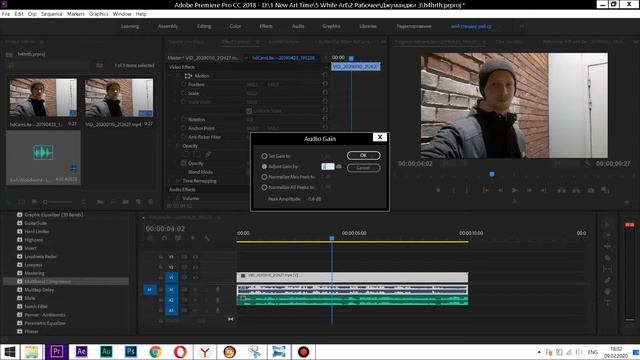Expand the Motion effect properties

pyautogui.click(x=178, y=76)
